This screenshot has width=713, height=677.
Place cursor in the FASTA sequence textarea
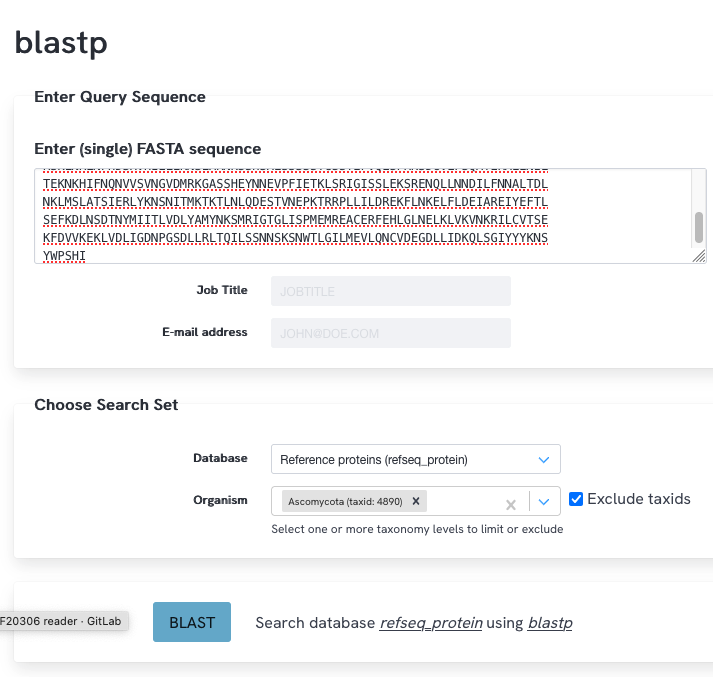(363, 216)
